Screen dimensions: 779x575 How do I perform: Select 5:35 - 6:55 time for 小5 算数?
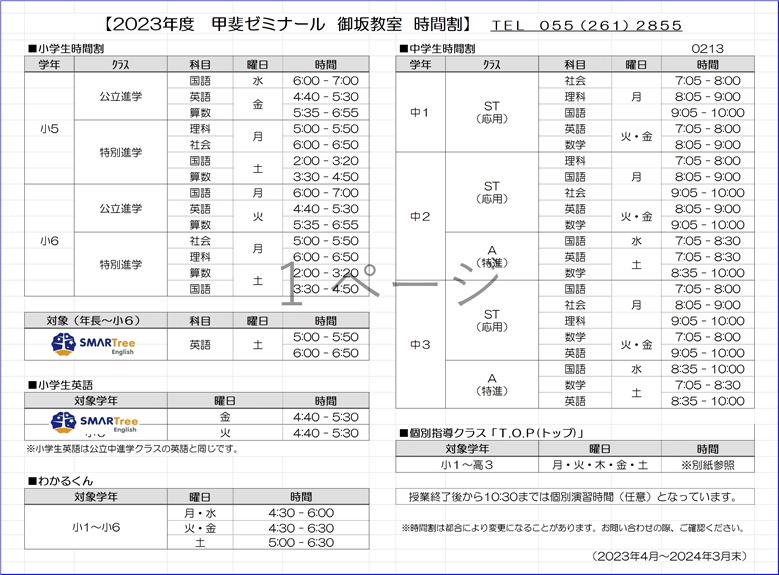point(325,113)
